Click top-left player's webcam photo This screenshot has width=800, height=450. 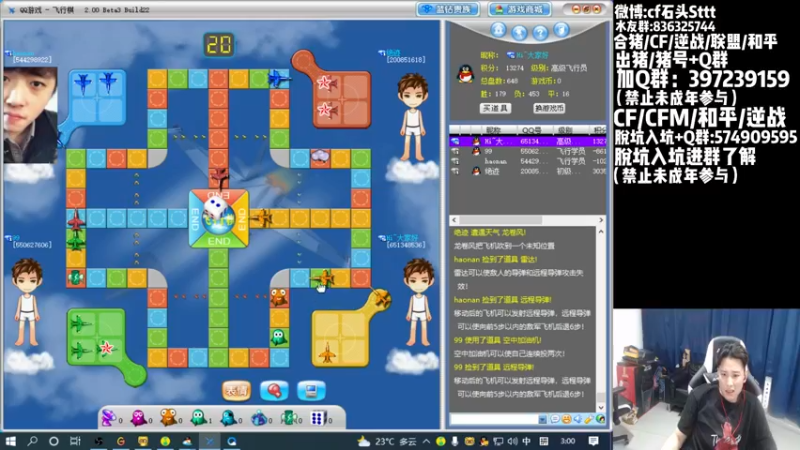coord(31,115)
